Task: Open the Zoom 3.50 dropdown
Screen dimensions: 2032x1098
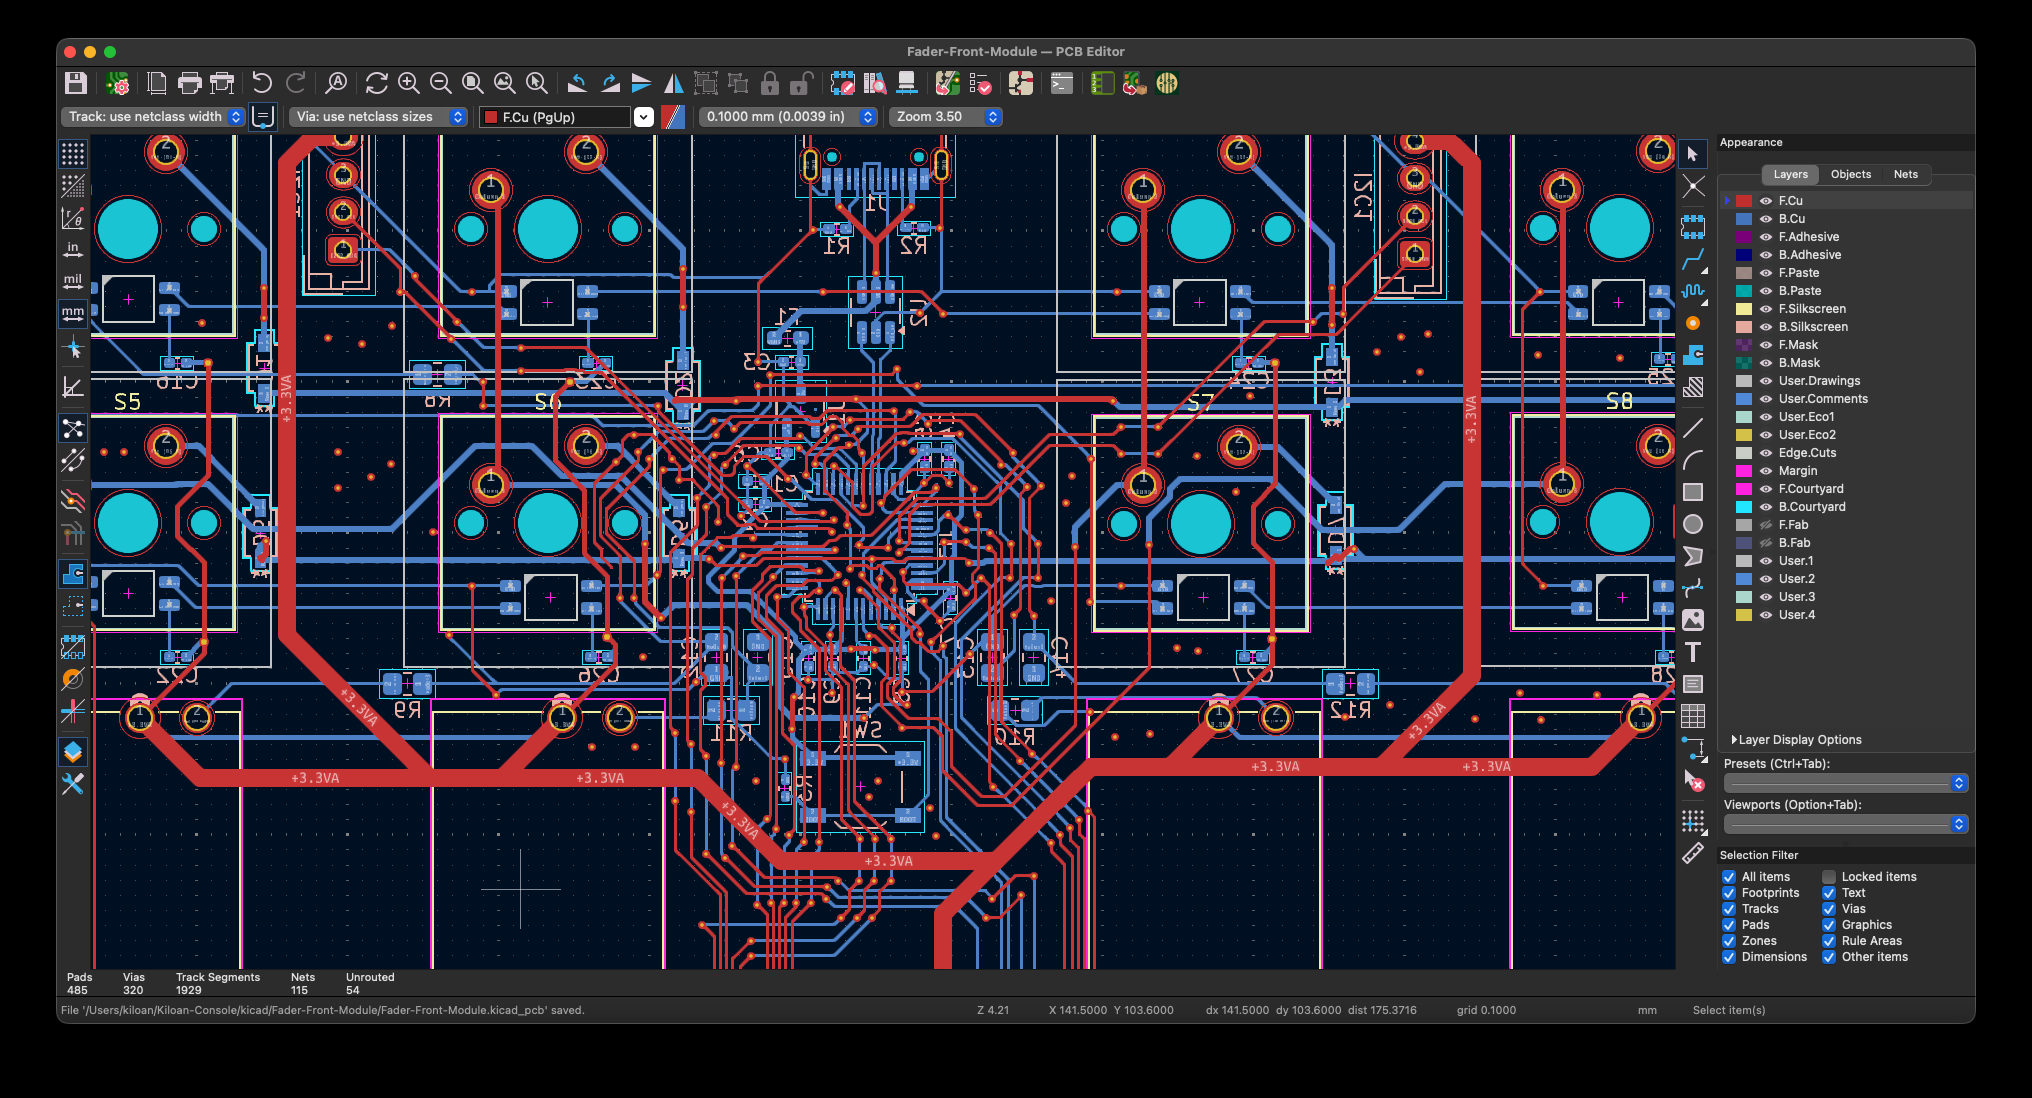Action: tap(945, 117)
